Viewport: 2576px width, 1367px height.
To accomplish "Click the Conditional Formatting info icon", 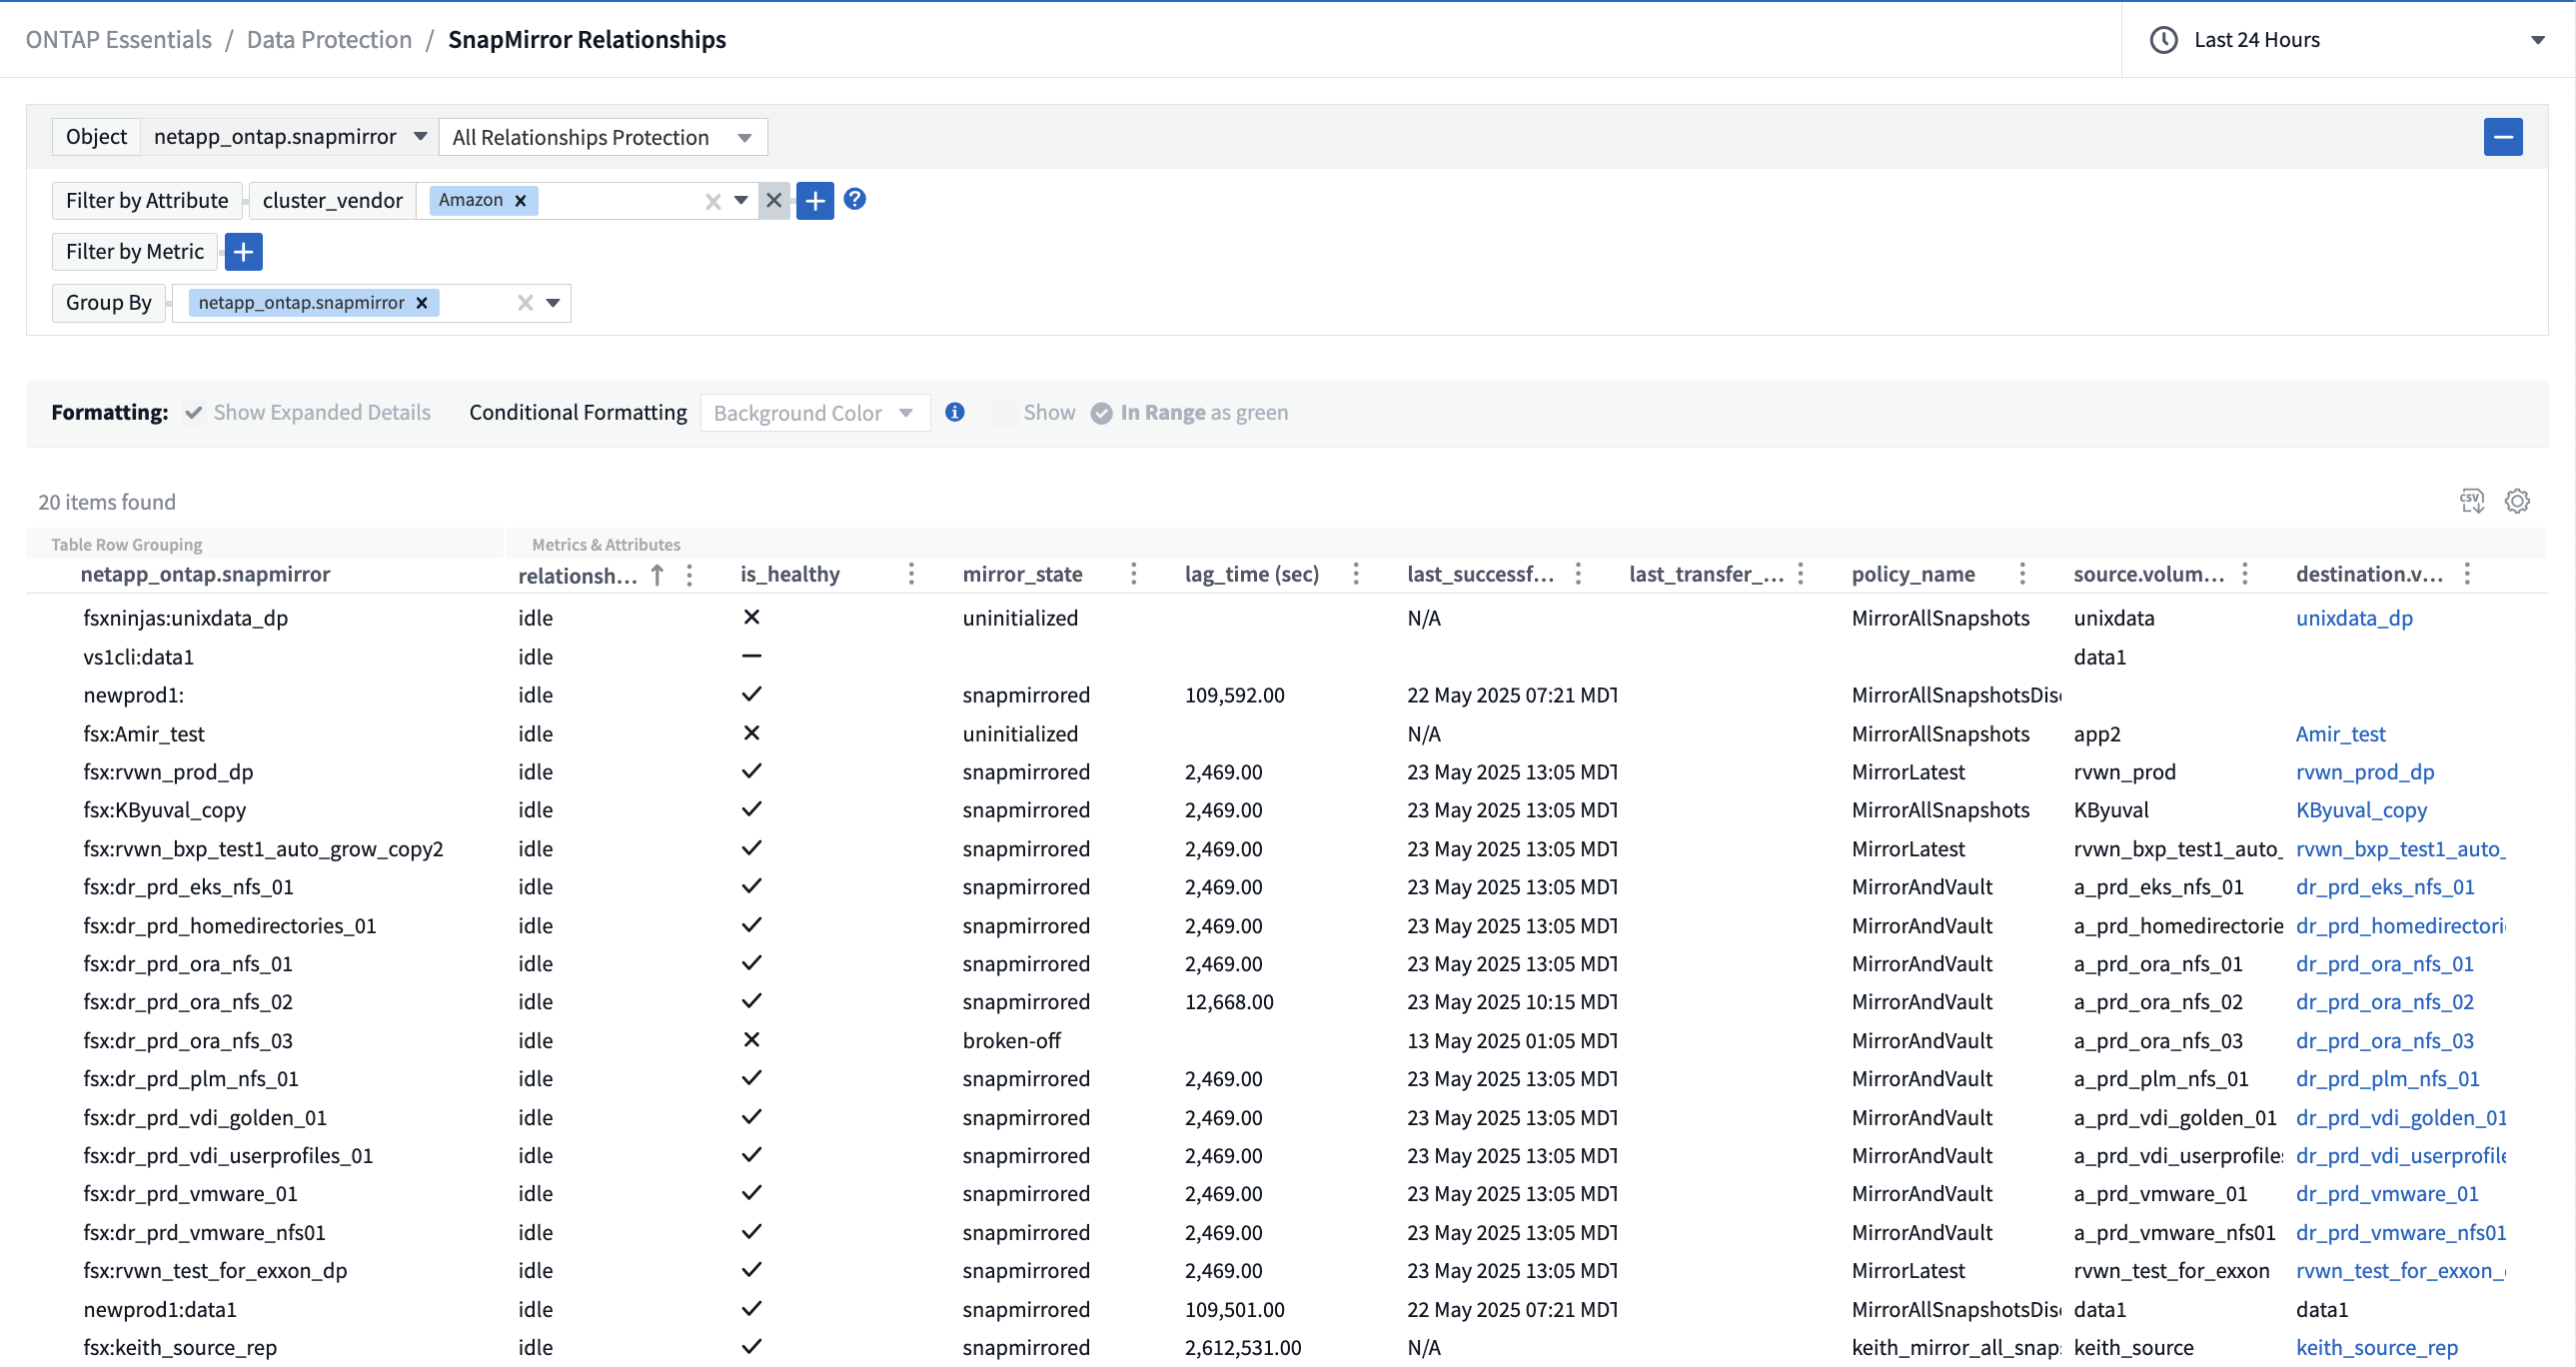I will [x=954, y=412].
